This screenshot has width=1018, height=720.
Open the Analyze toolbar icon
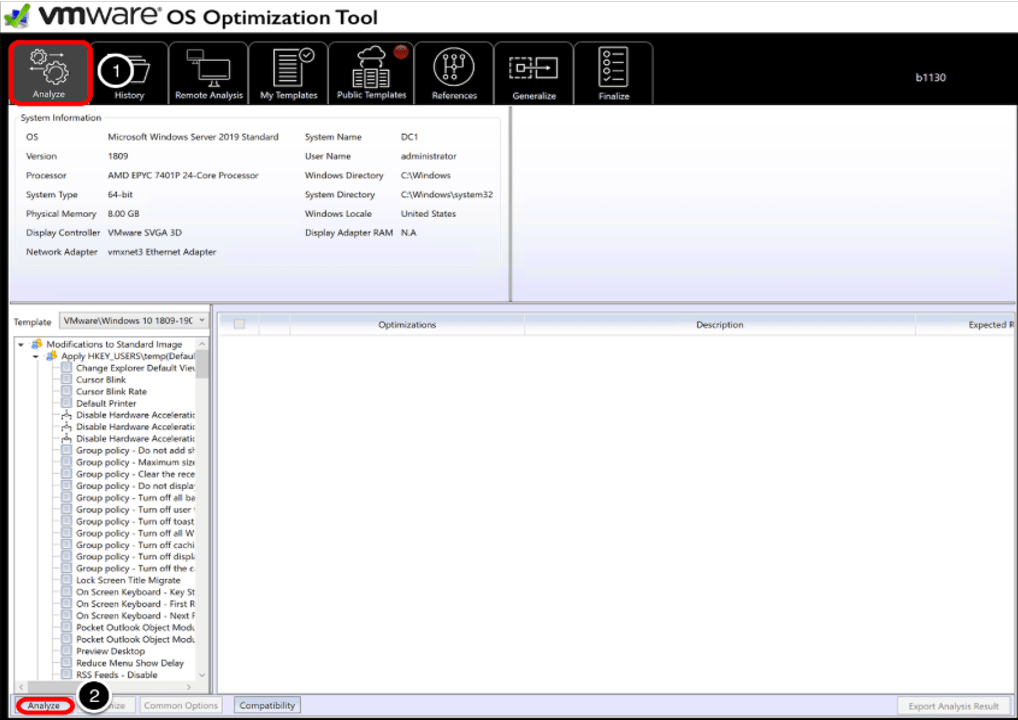(49, 73)
